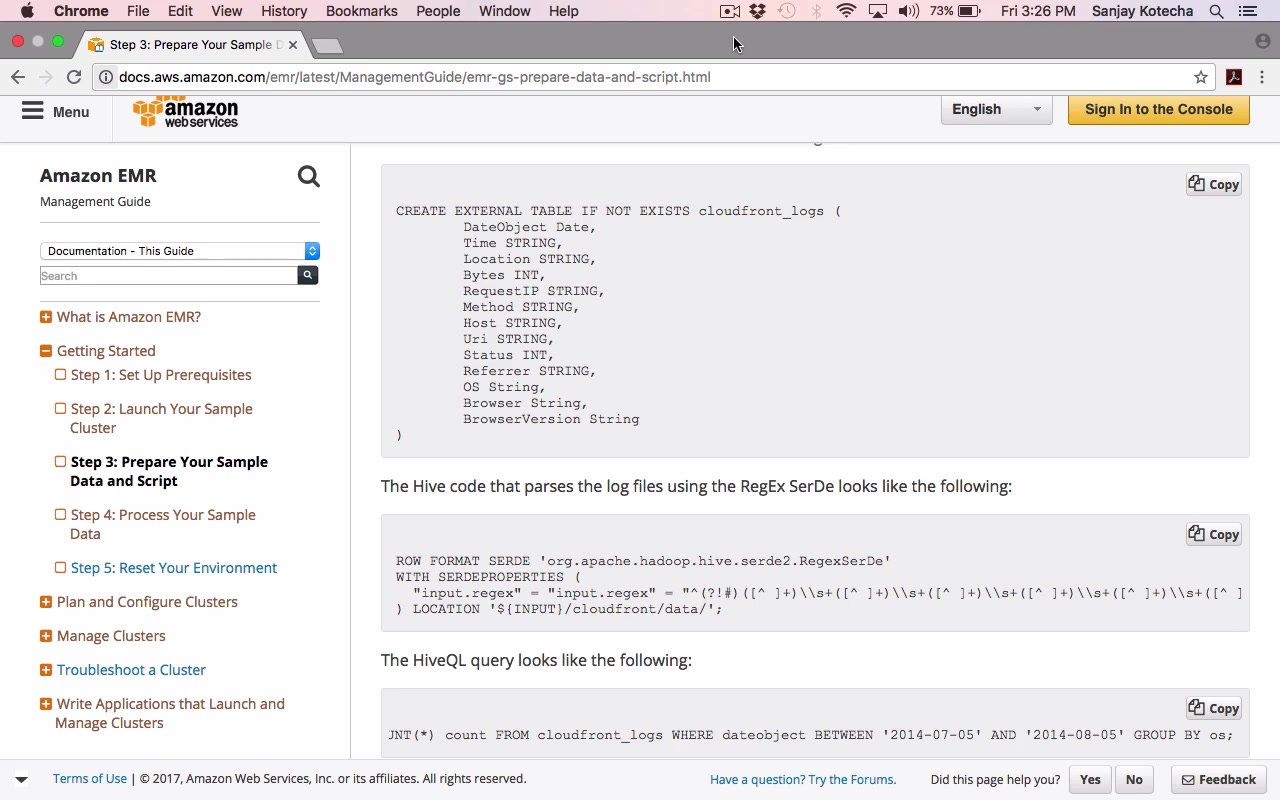Click the Time Machine icon

[787, 11]
